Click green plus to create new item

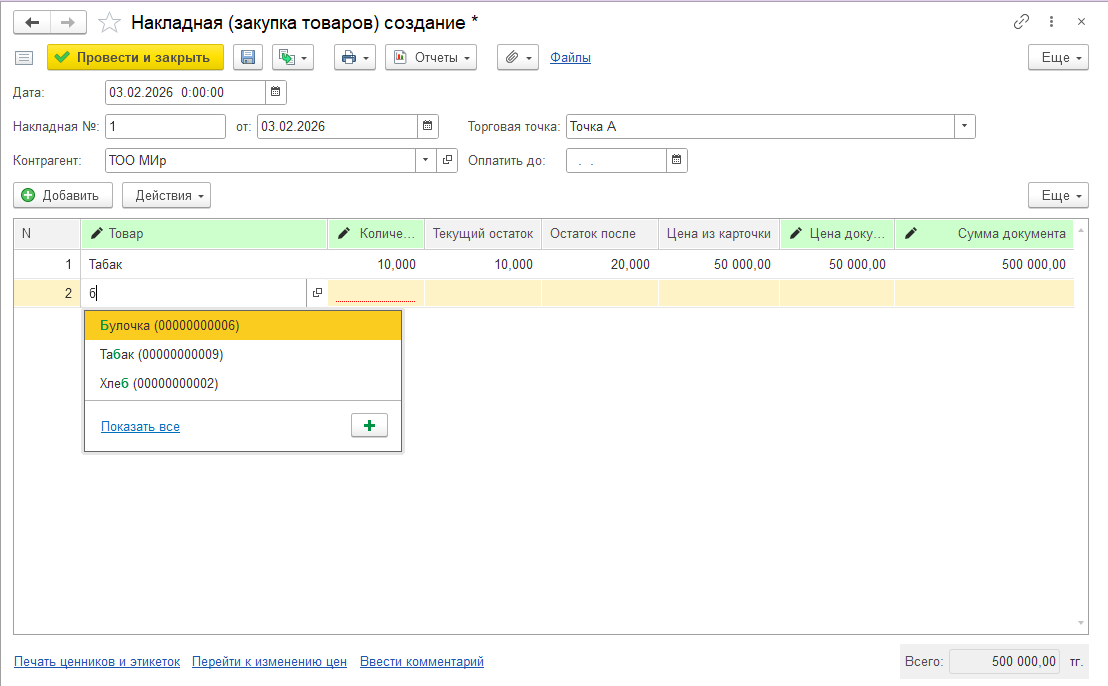[x=369, y=426]
